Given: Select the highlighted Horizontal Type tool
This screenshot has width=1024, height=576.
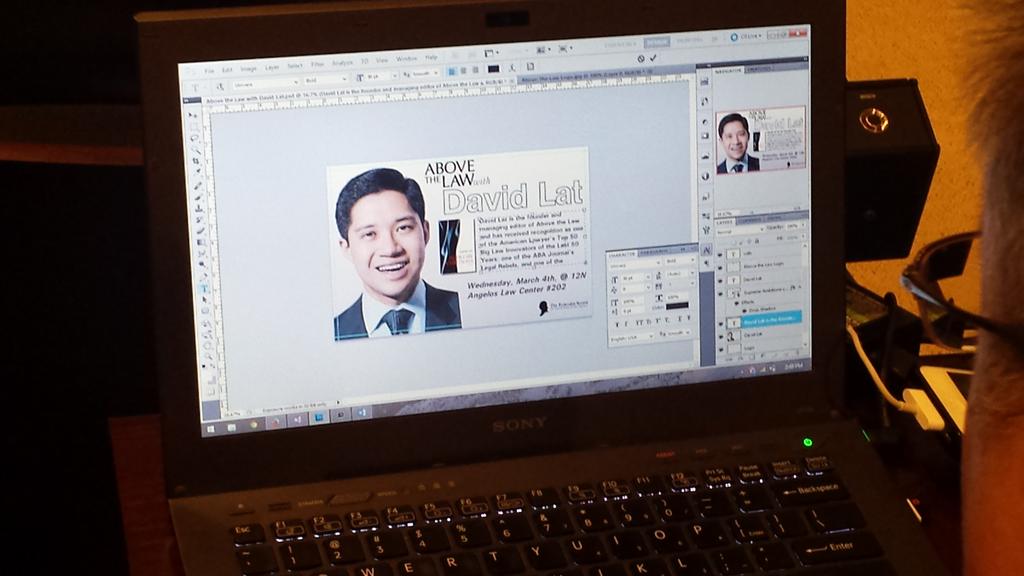Looking at the screenshot, I should [x=204, y=288].
